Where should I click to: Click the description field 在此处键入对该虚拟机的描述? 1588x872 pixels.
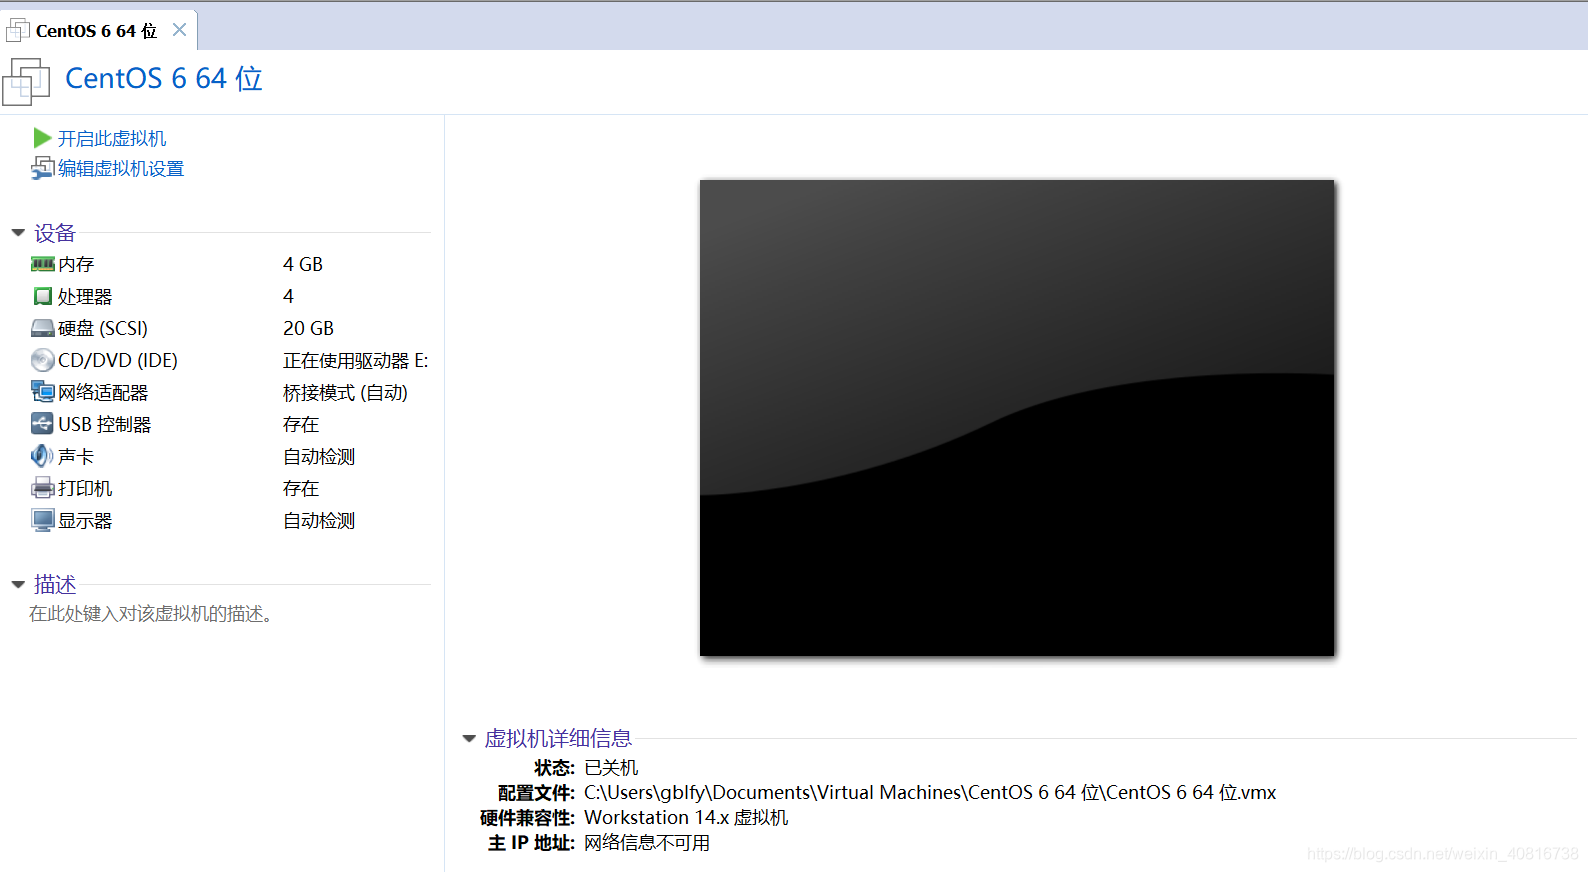151,614
